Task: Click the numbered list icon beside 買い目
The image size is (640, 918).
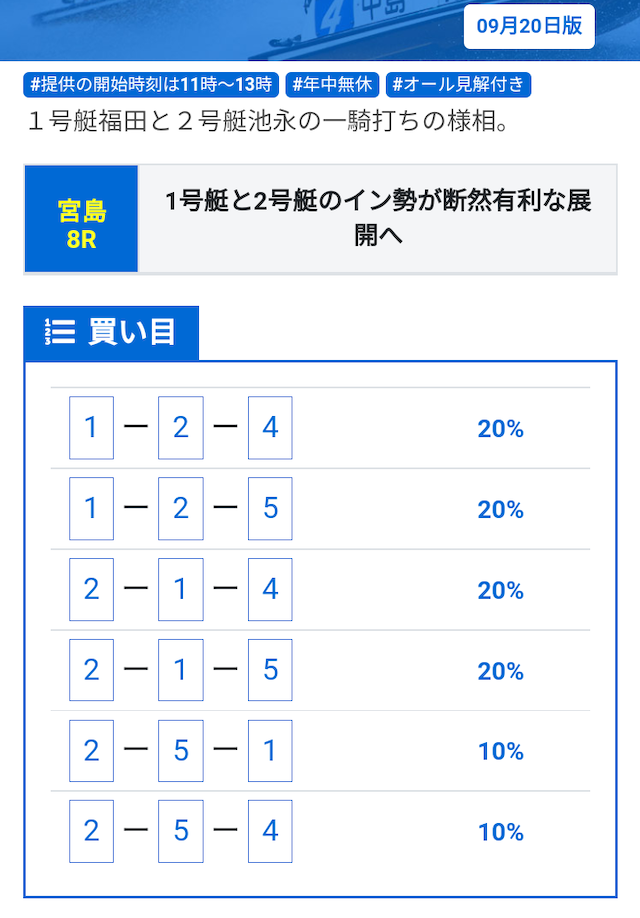Action: 60,331
